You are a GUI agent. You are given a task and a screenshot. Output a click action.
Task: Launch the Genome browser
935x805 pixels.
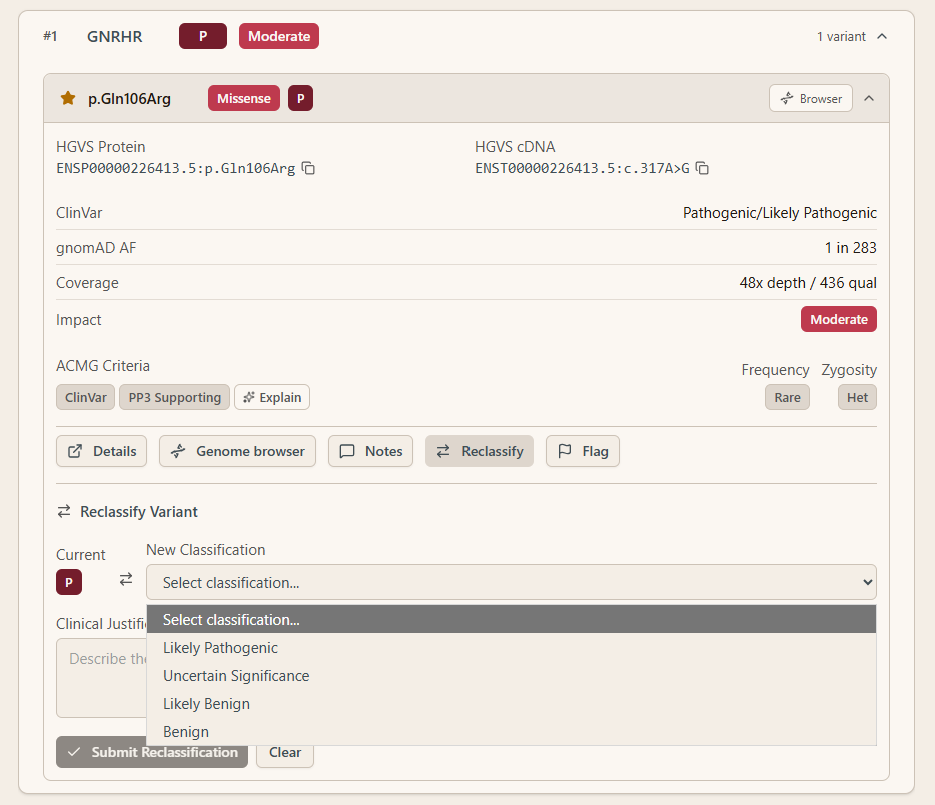(x=237, y=451)
